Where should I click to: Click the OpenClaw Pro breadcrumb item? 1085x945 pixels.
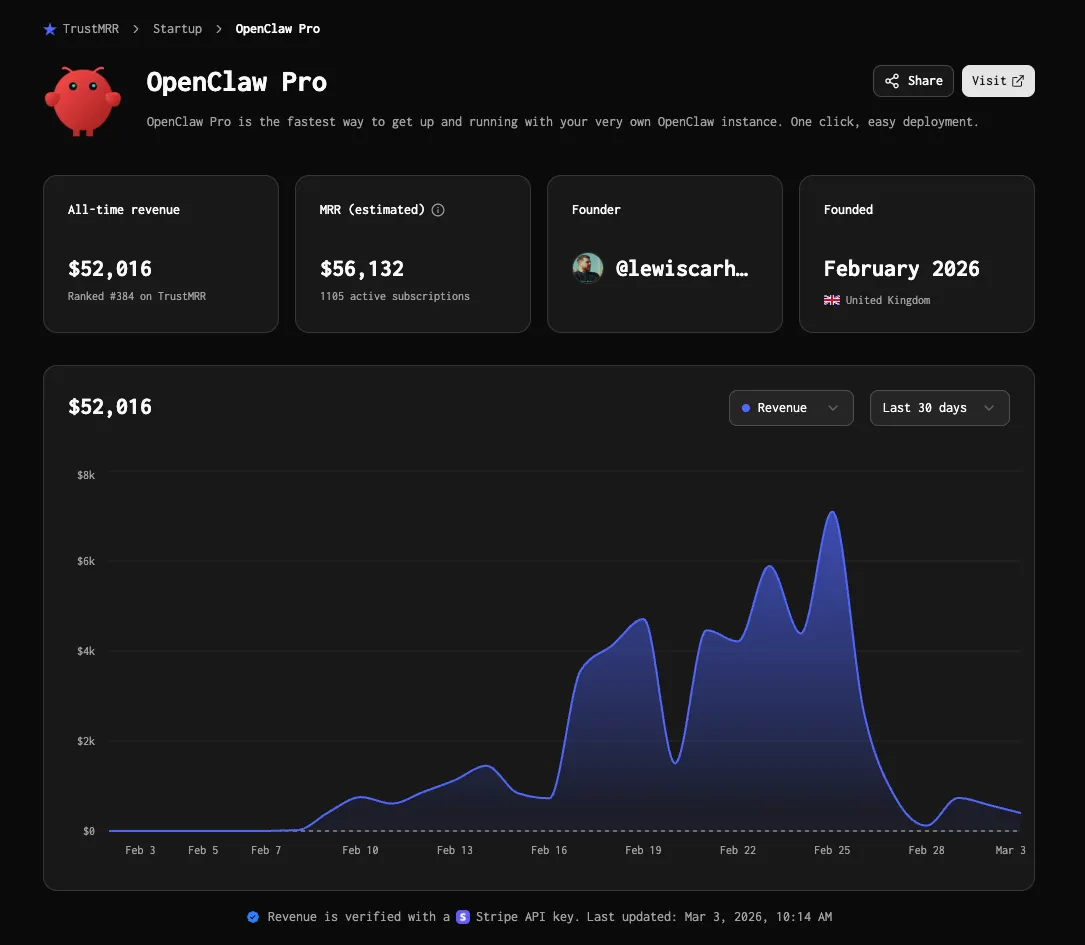click(x=277, y=29)
